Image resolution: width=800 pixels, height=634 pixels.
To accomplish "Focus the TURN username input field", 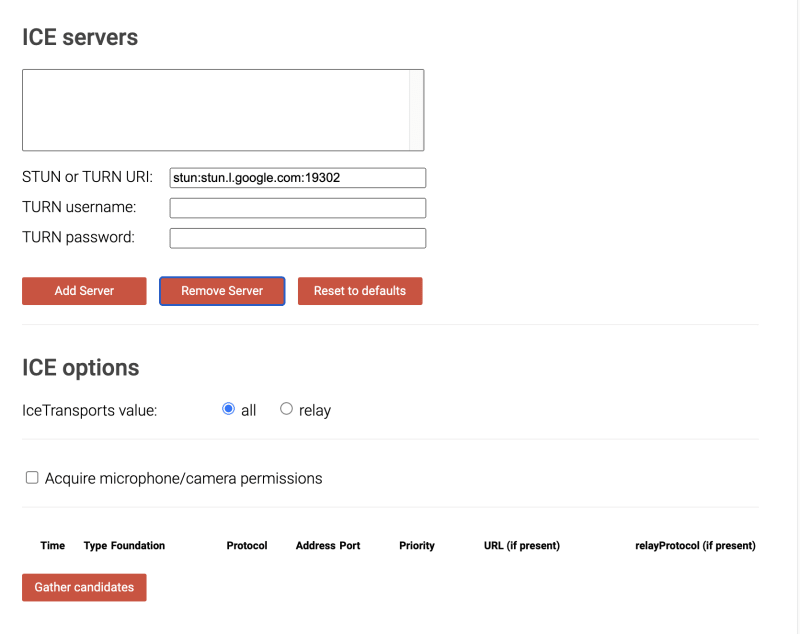I will pos(298,208).
